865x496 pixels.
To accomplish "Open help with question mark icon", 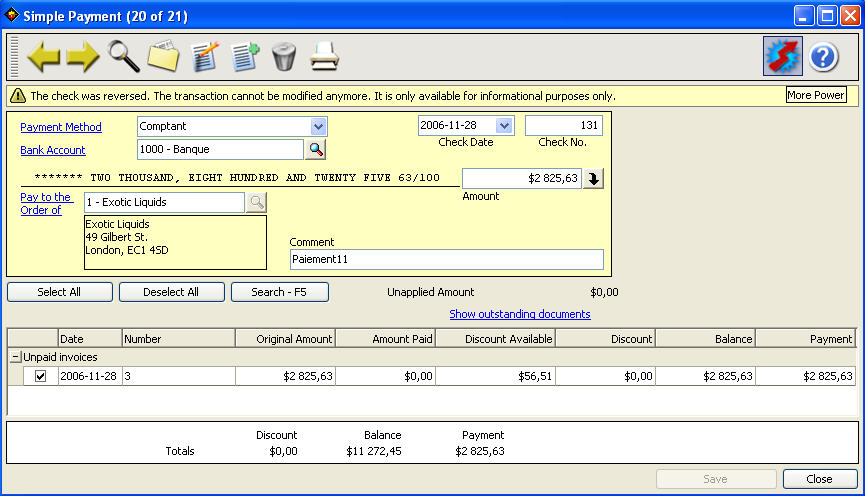I will 824,56.
